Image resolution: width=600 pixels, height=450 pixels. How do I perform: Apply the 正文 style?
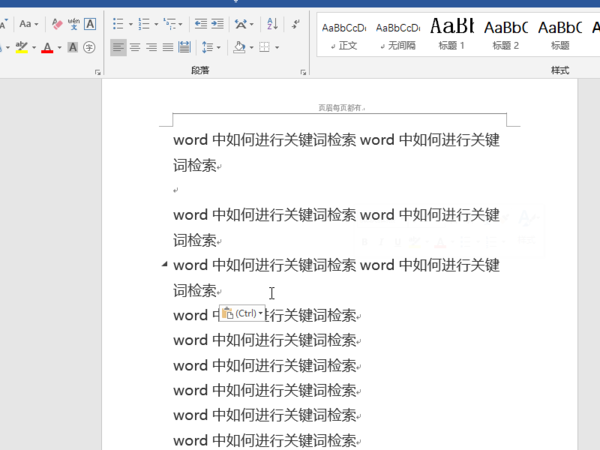click(344, 36)
